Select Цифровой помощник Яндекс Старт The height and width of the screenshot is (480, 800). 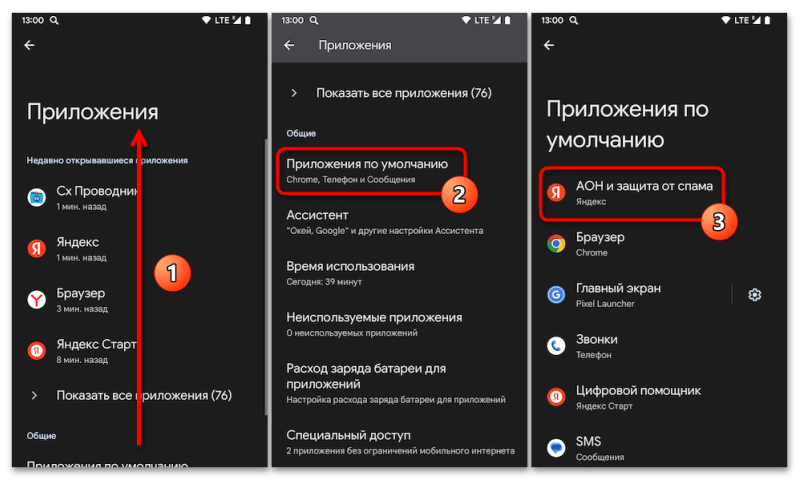coord(659,397)
